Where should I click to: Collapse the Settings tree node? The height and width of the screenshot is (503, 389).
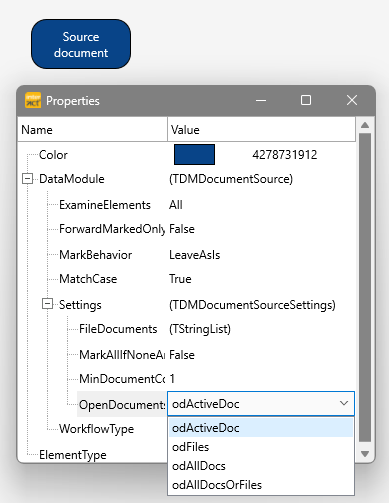pos(47,304)
